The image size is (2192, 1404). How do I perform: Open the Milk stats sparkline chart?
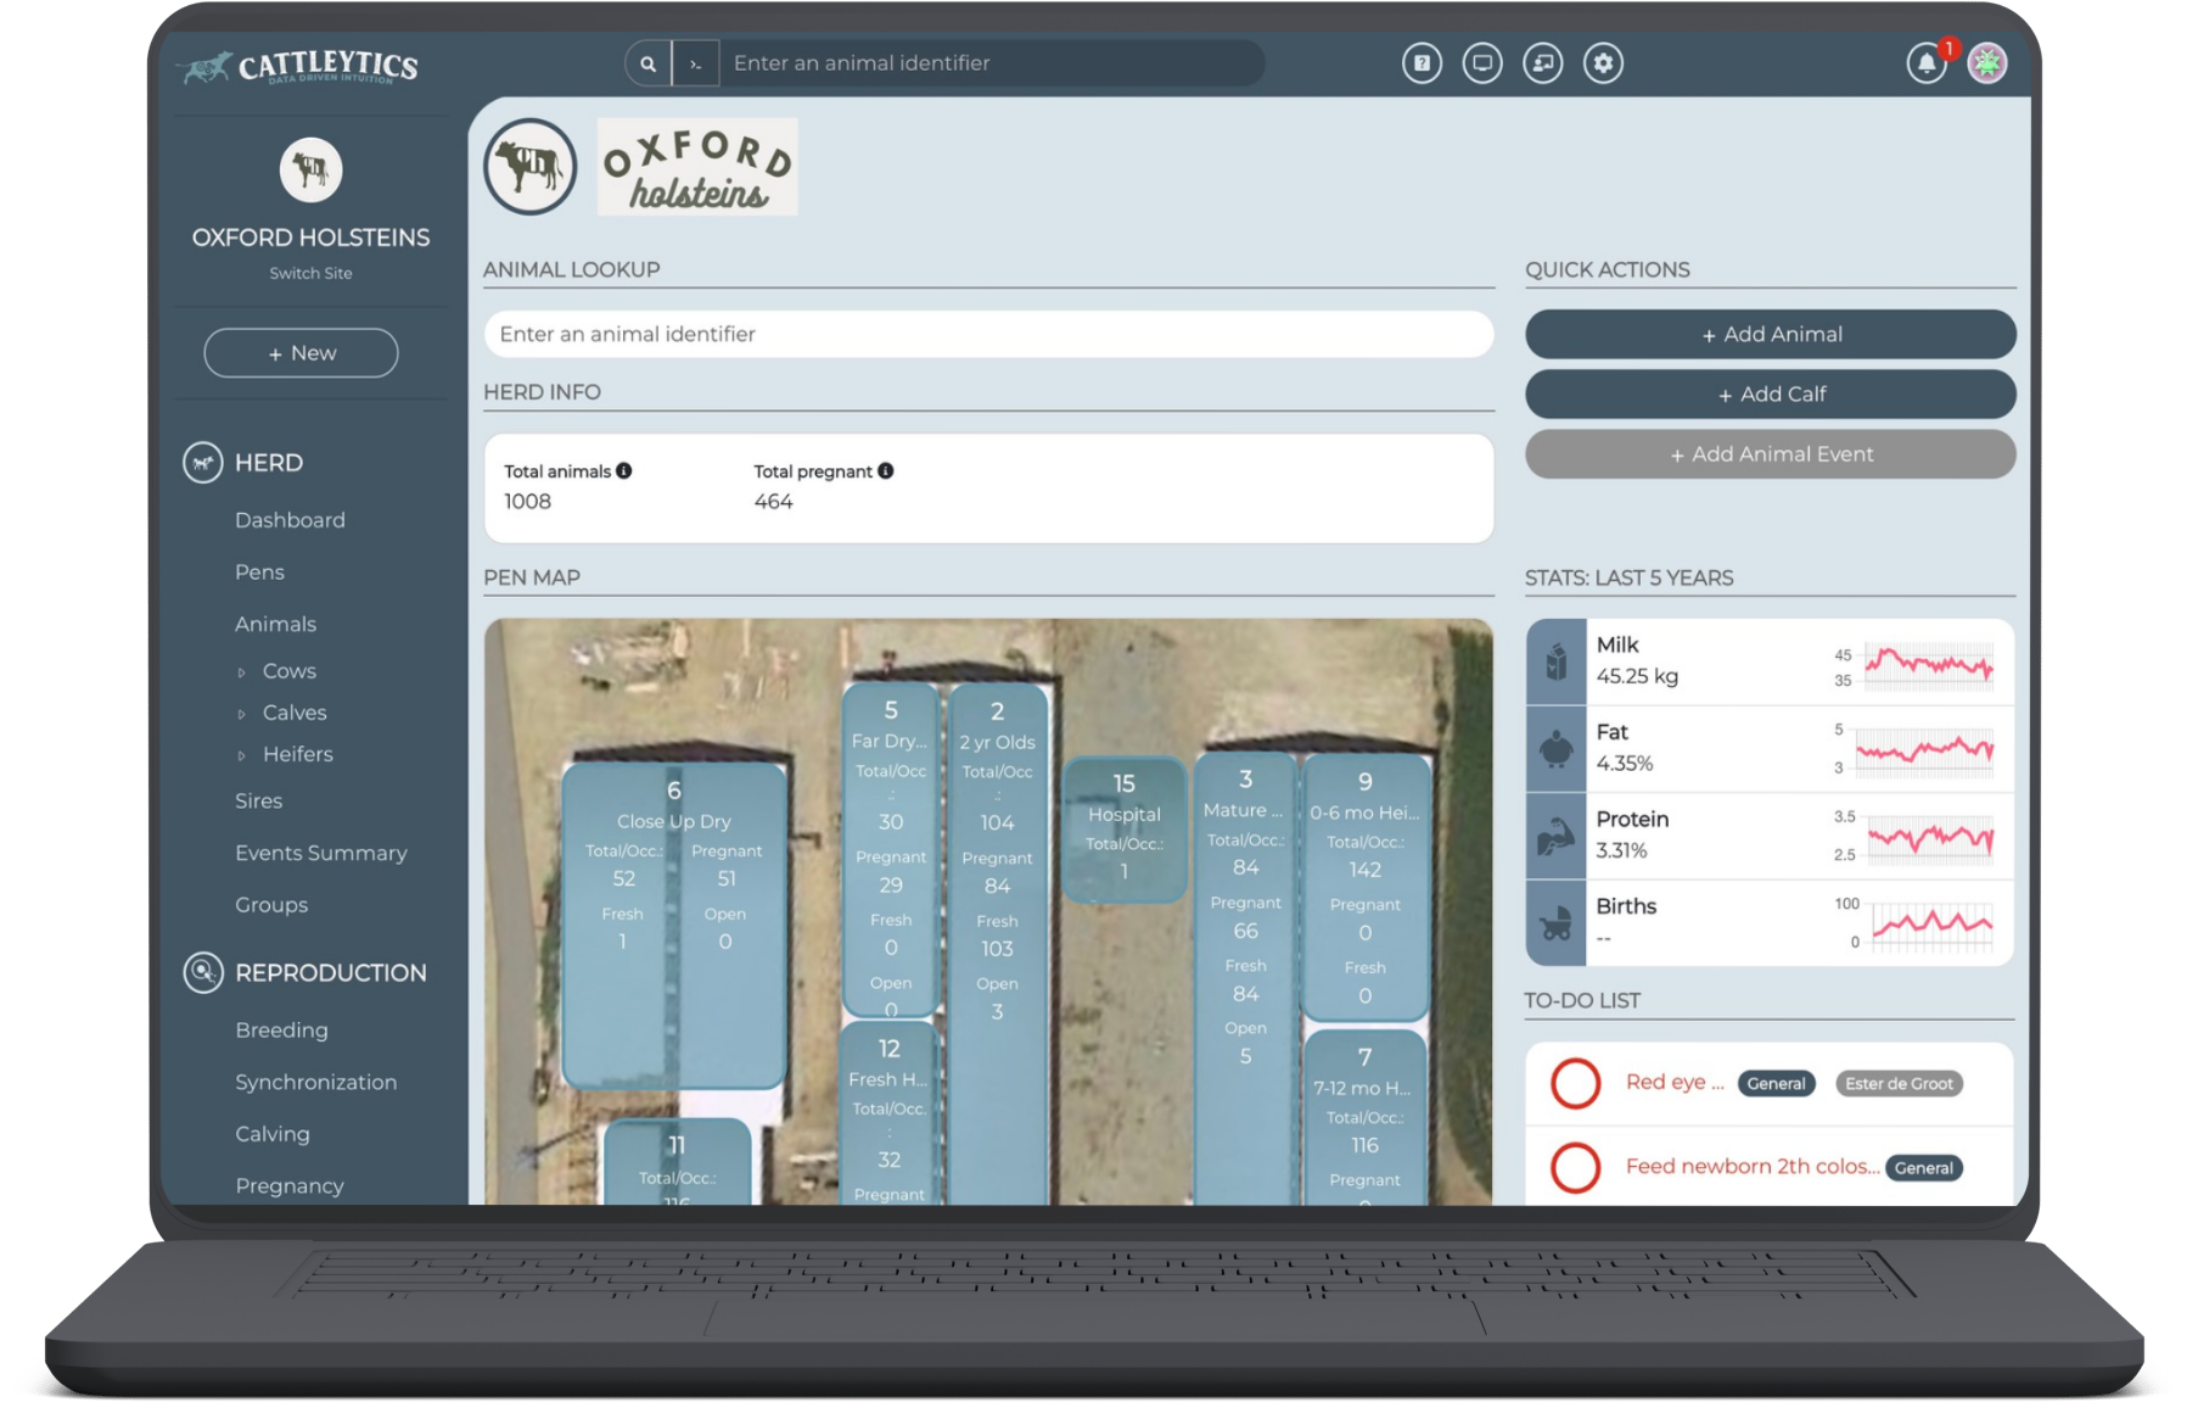pyautogui.click(x=1928, y=664)
